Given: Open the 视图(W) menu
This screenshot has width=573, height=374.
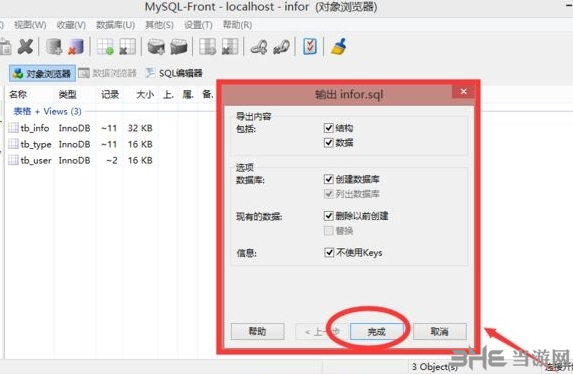Looking at the screenshot, I should coord(30,25).
